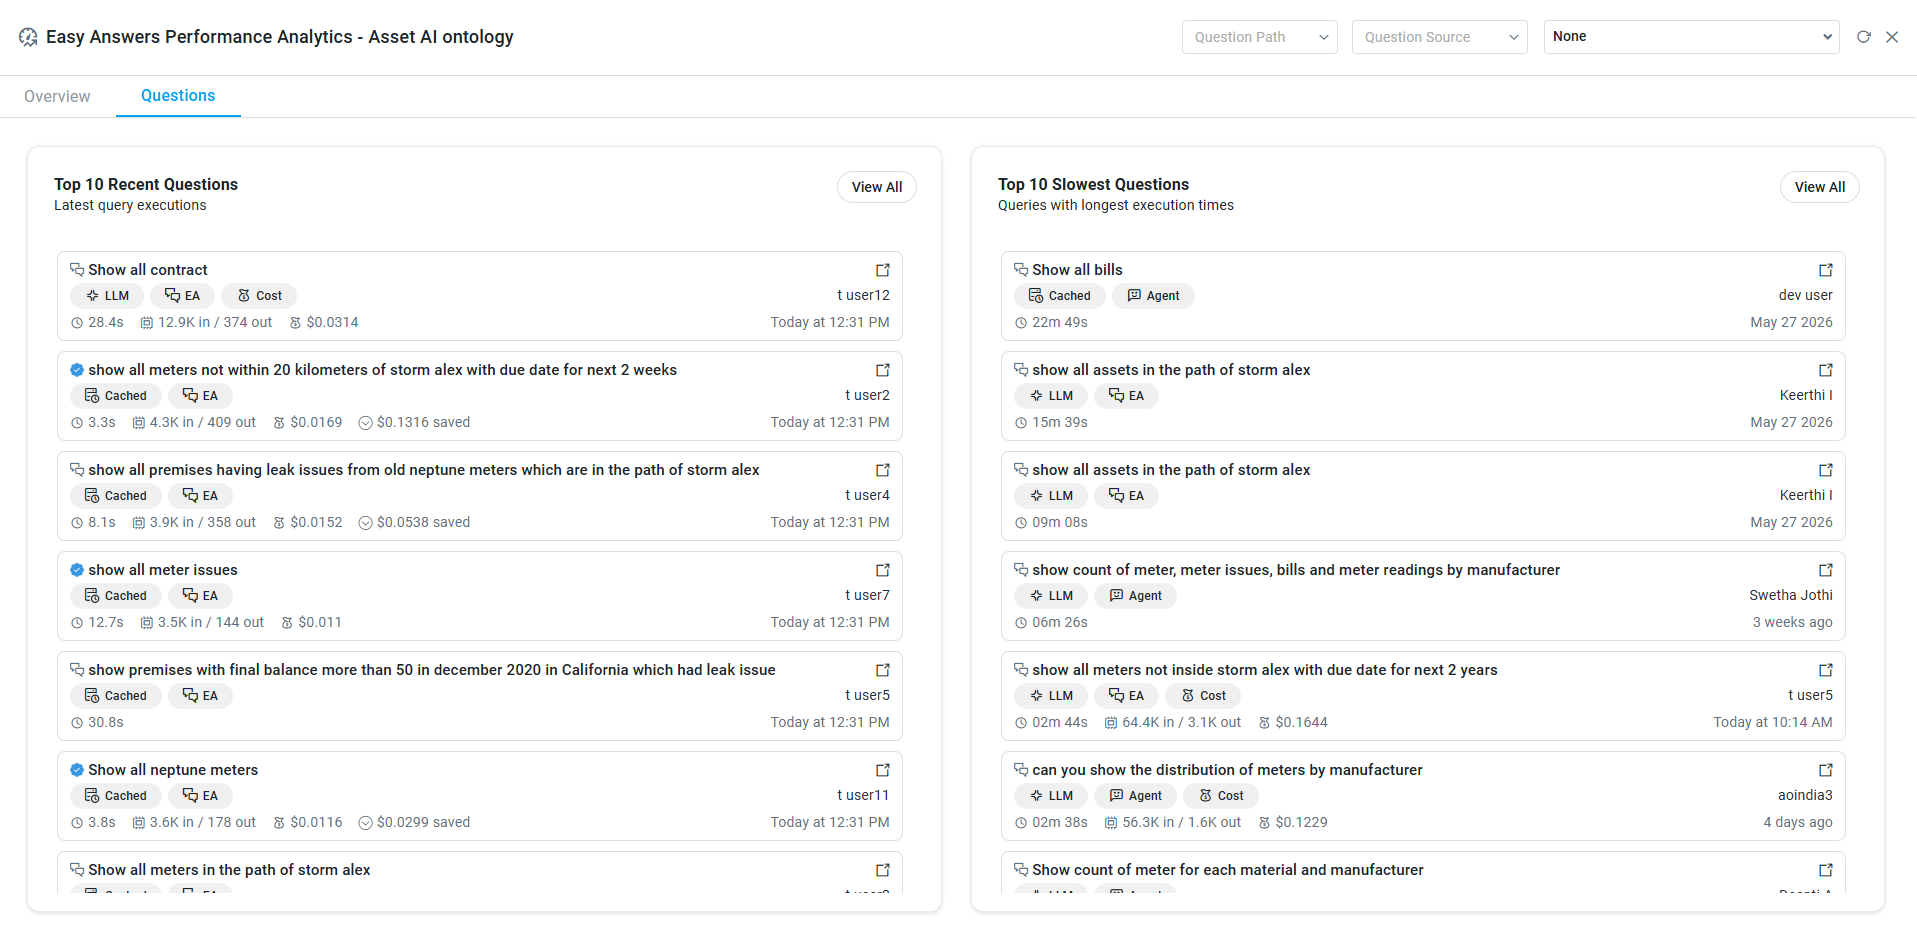Select the Questions tab
The width and height of the screenshot is (1917, 943).
(x=178, y=96)
